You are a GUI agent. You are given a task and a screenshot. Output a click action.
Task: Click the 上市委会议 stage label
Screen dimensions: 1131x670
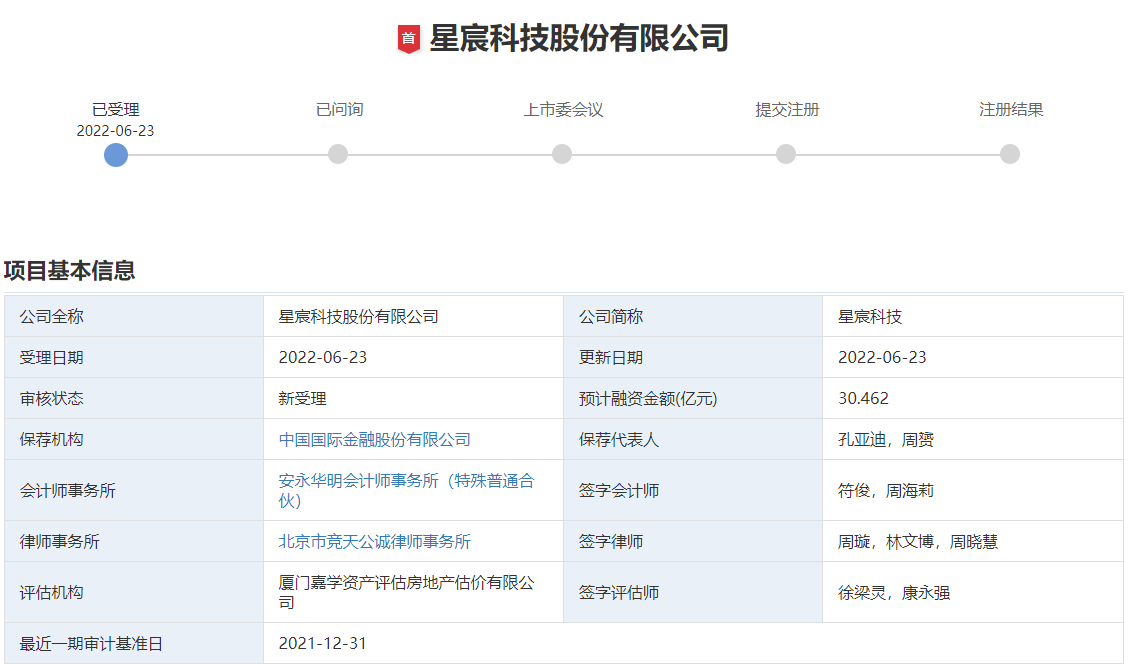click(x=563, y=110)
